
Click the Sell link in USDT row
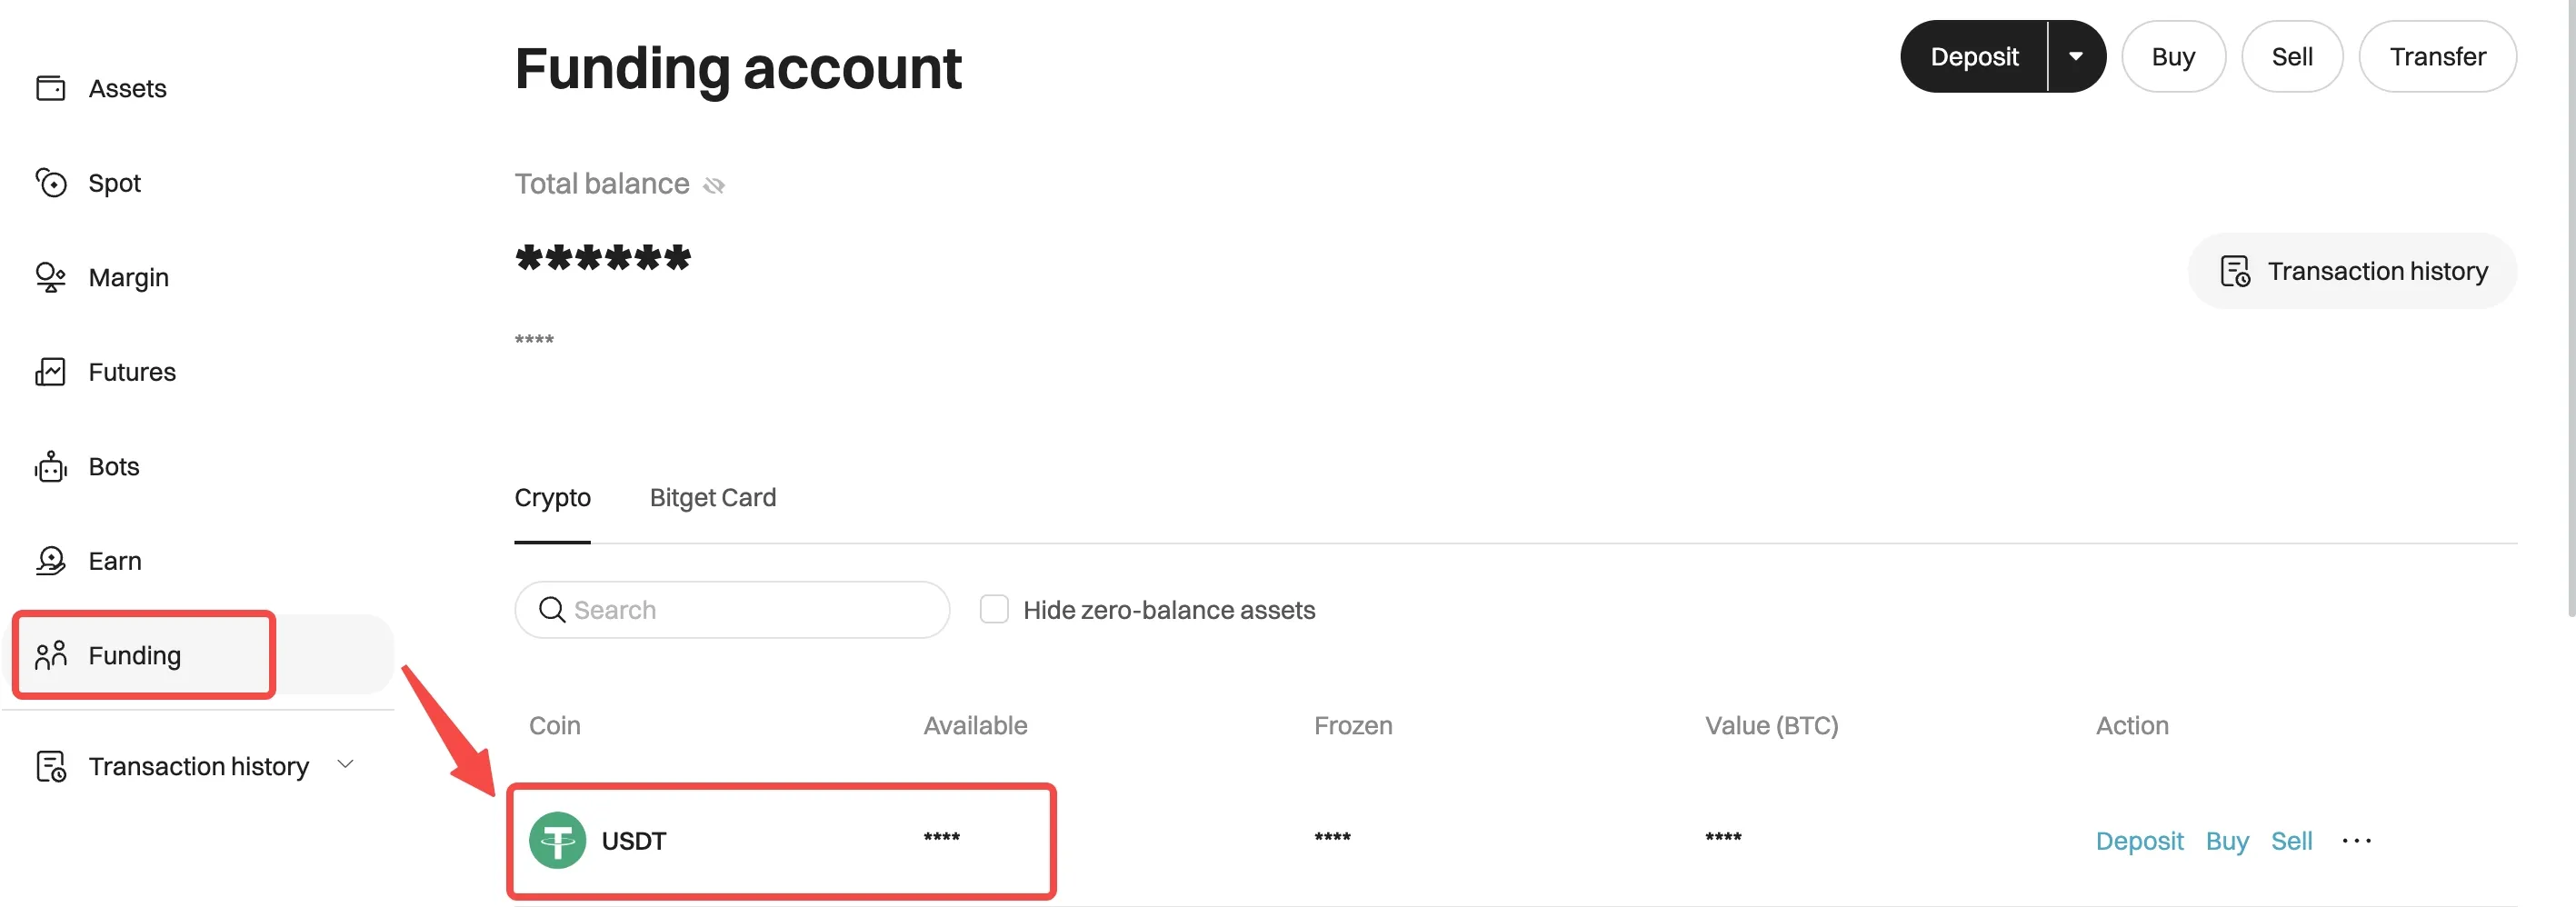point(2291,841)
